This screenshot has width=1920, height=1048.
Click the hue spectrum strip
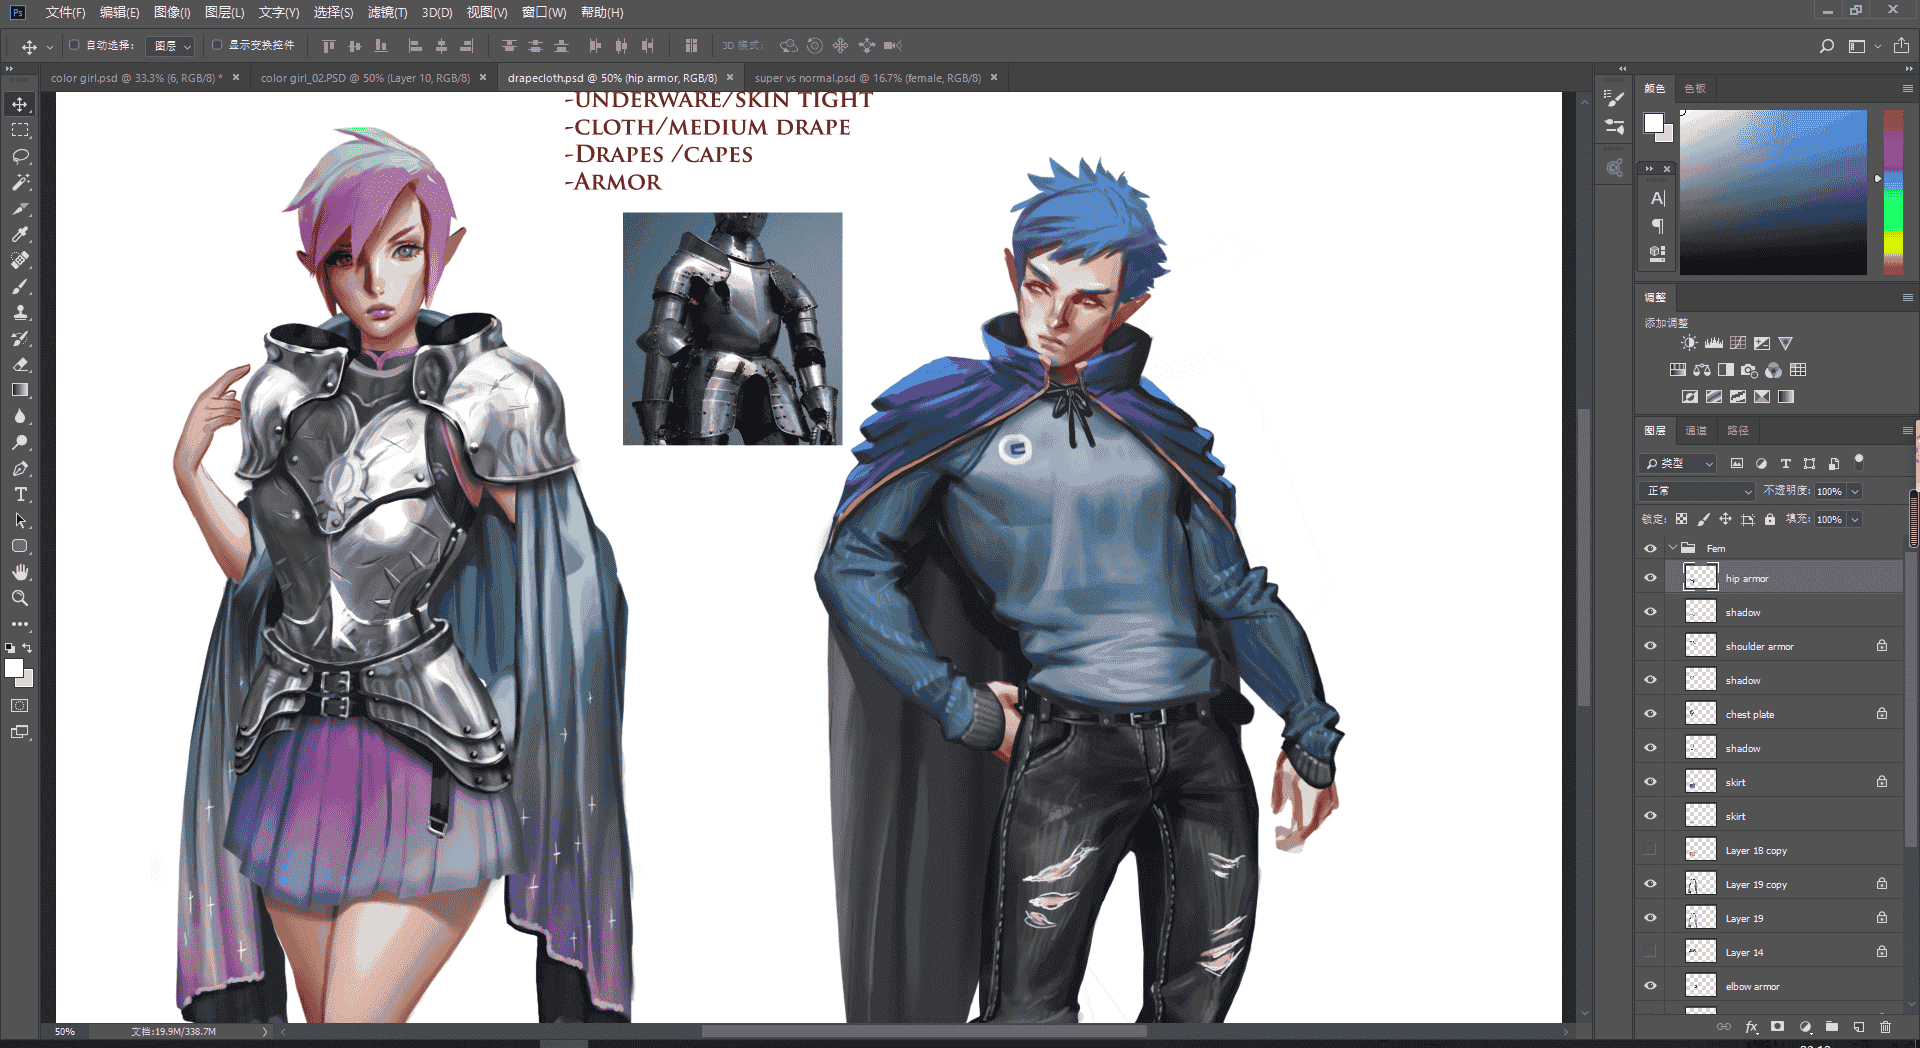pos(1893,192)
